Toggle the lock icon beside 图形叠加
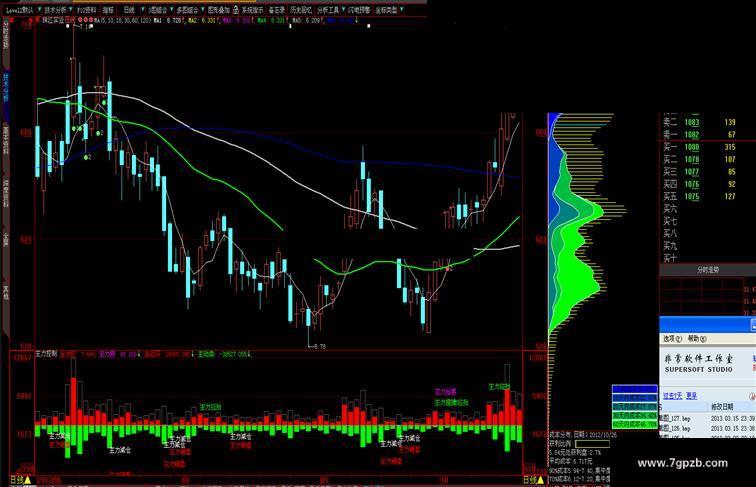The width and height of the screenshot is (756, 487). pos(236,9)
